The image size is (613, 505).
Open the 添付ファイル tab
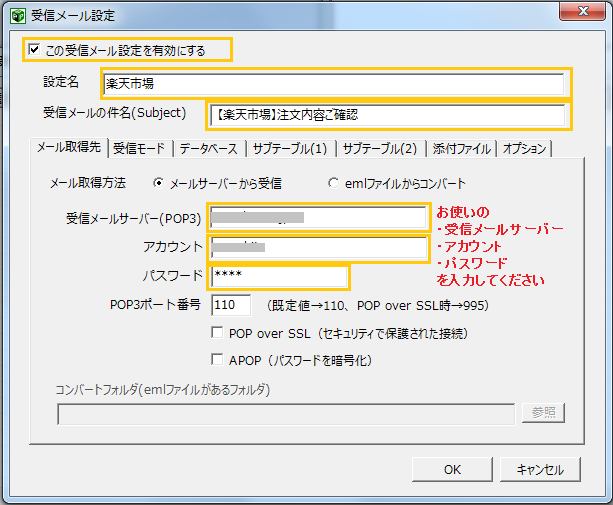point(461,149)
